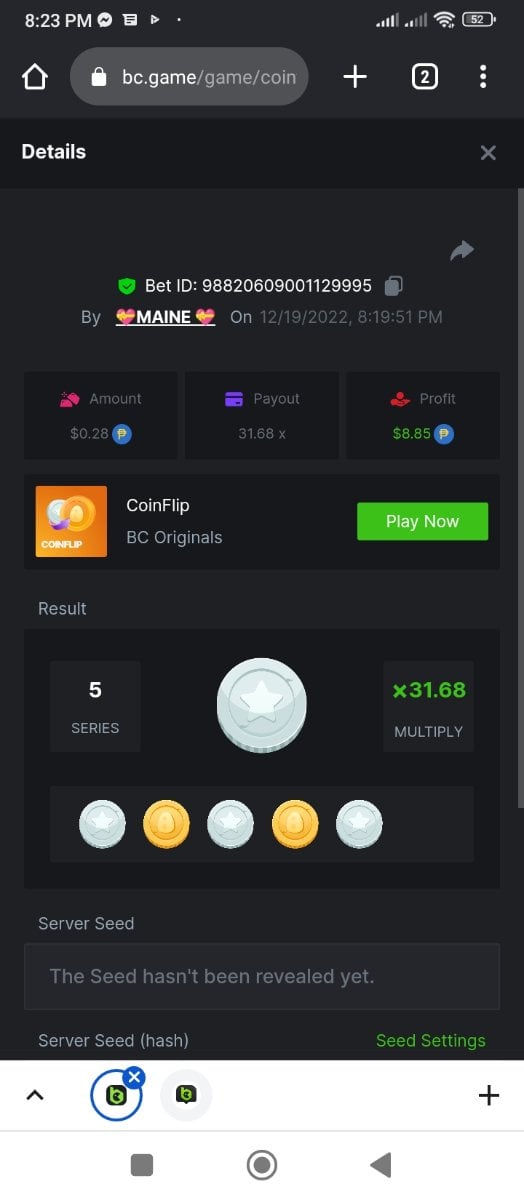Copy the Bet ID with copy icon
The image size is (524, 1200).
point(394,286)
